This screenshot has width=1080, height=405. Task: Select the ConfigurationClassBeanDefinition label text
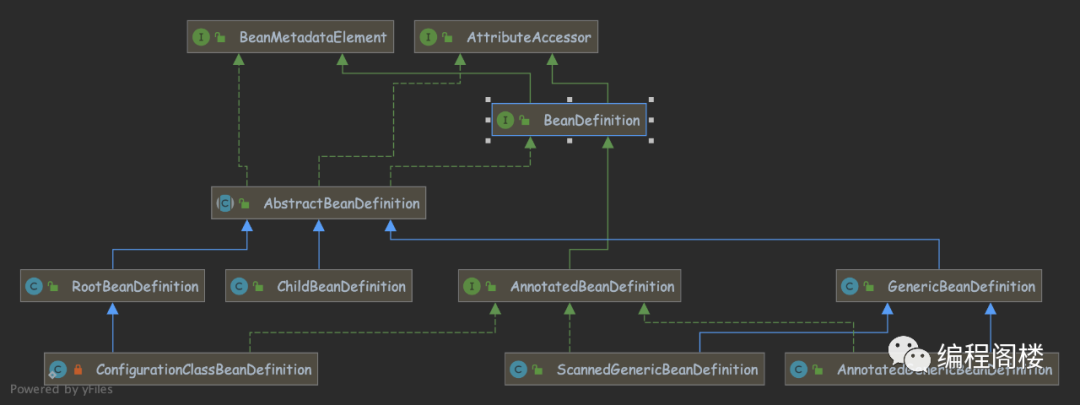point(203,370)
